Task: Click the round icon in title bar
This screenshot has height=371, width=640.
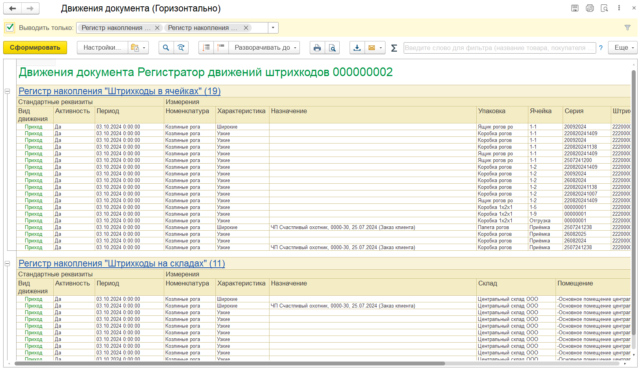Action: coord(589,8)
